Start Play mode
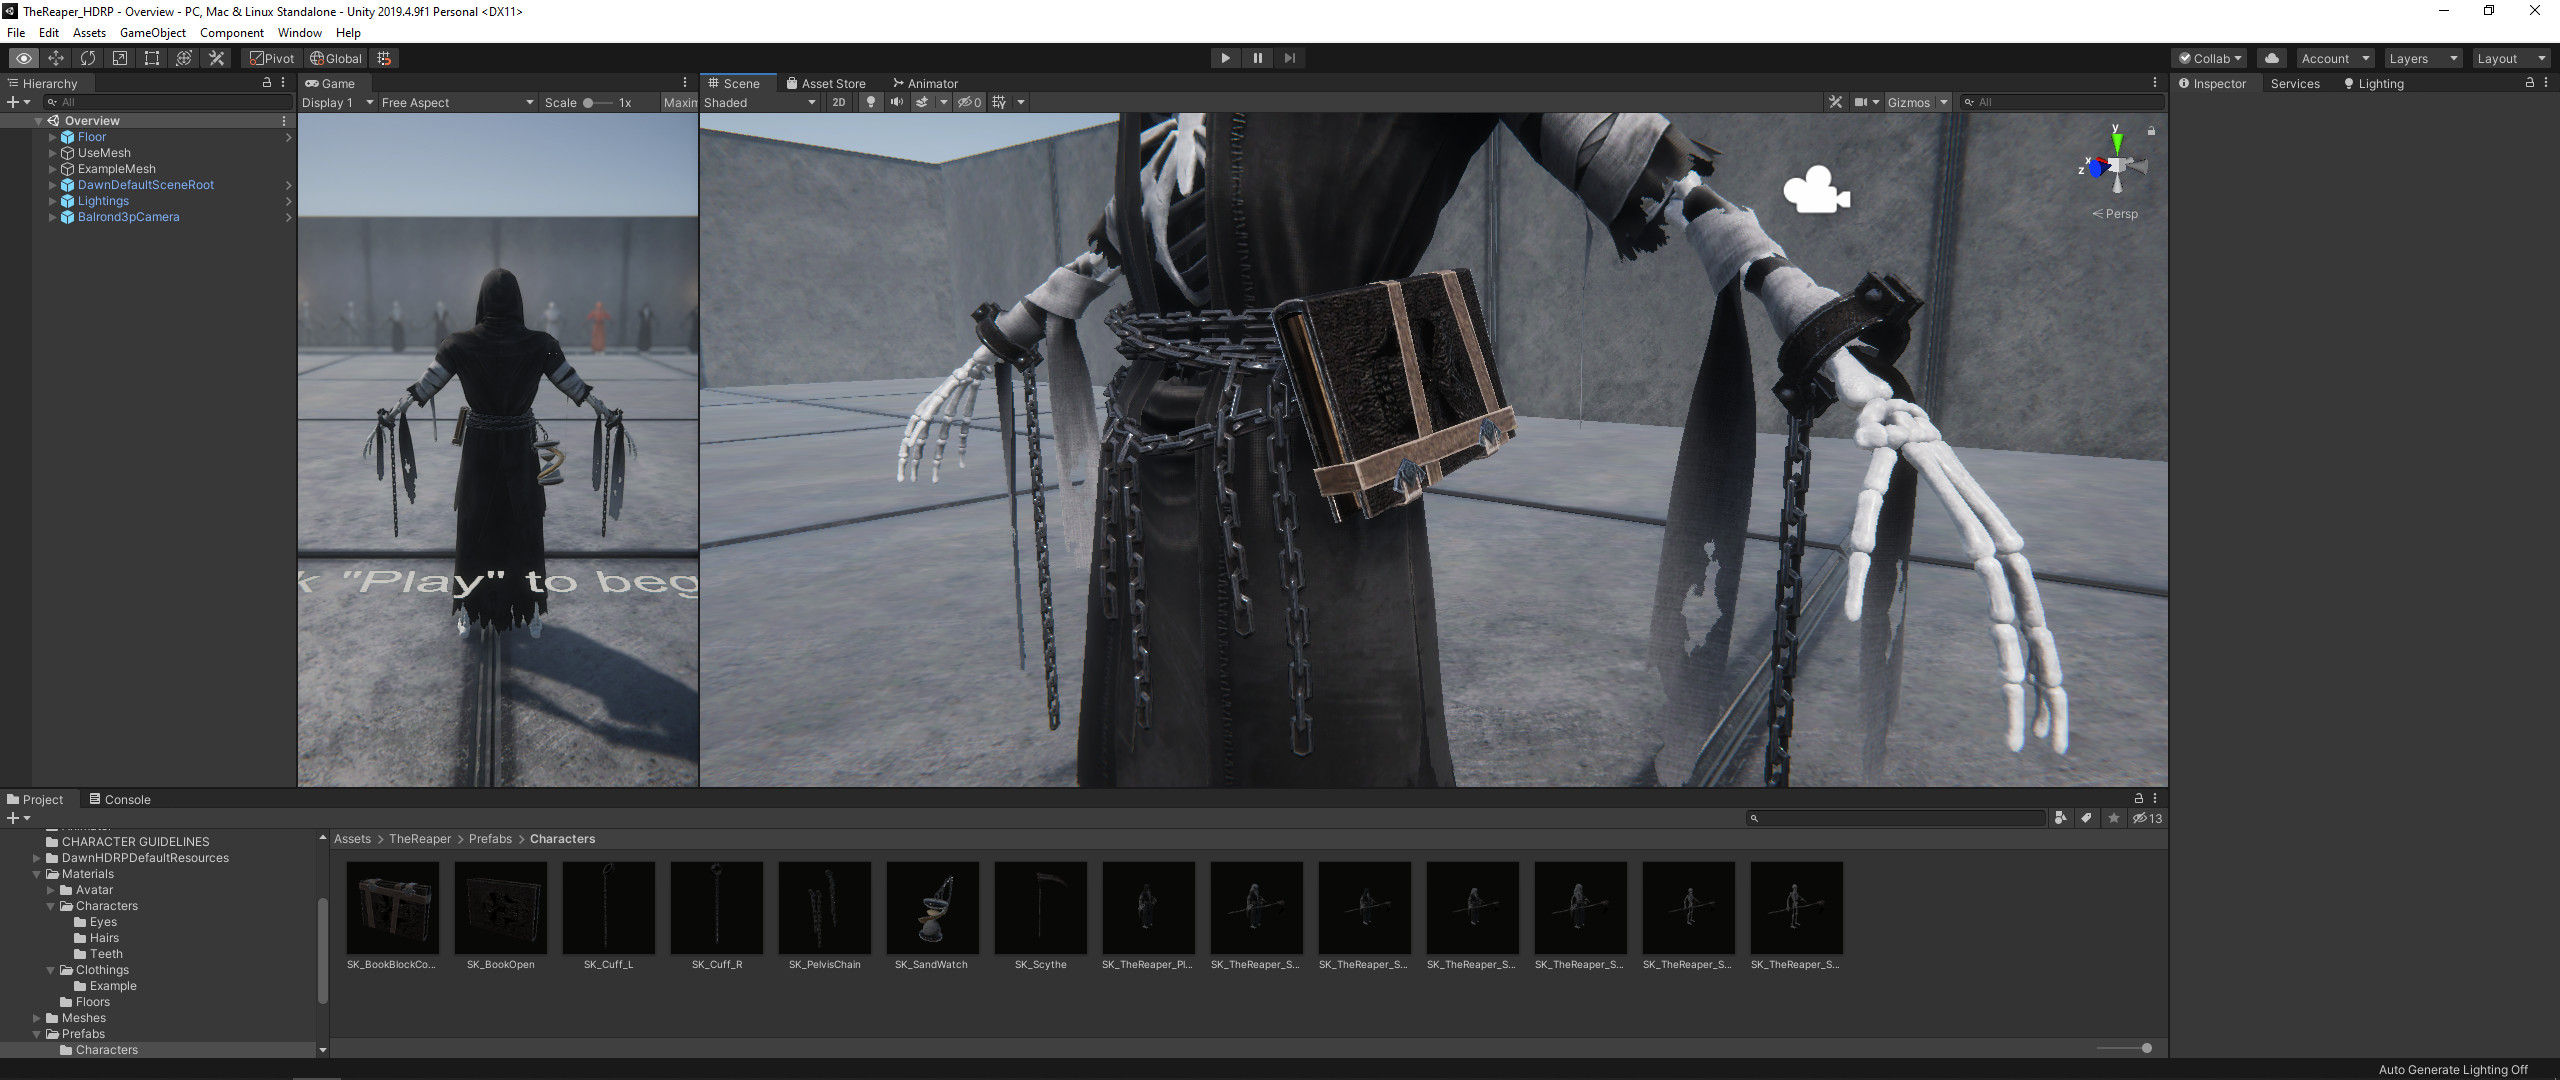The image size is (2560, 1080). tap(1225, 58)
